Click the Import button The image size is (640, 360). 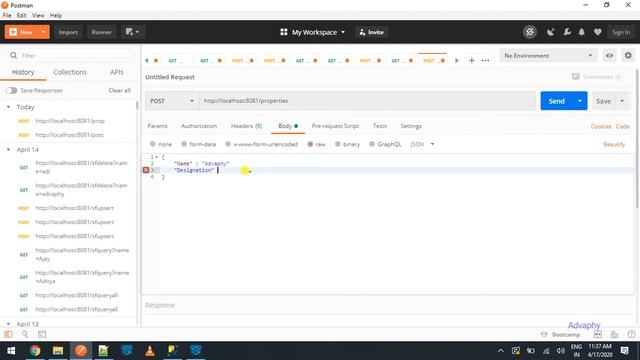tap(68, 32)
